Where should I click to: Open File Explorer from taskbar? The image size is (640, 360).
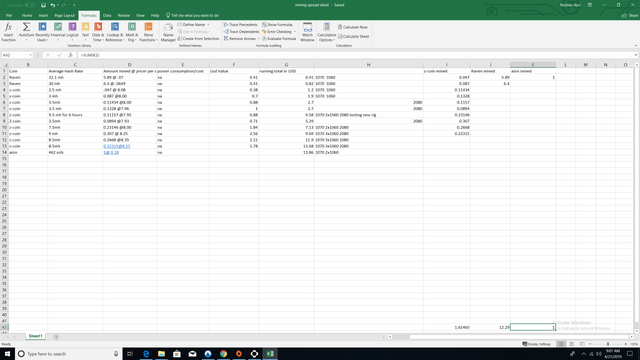pyautogui.click(x=161, y=353)
